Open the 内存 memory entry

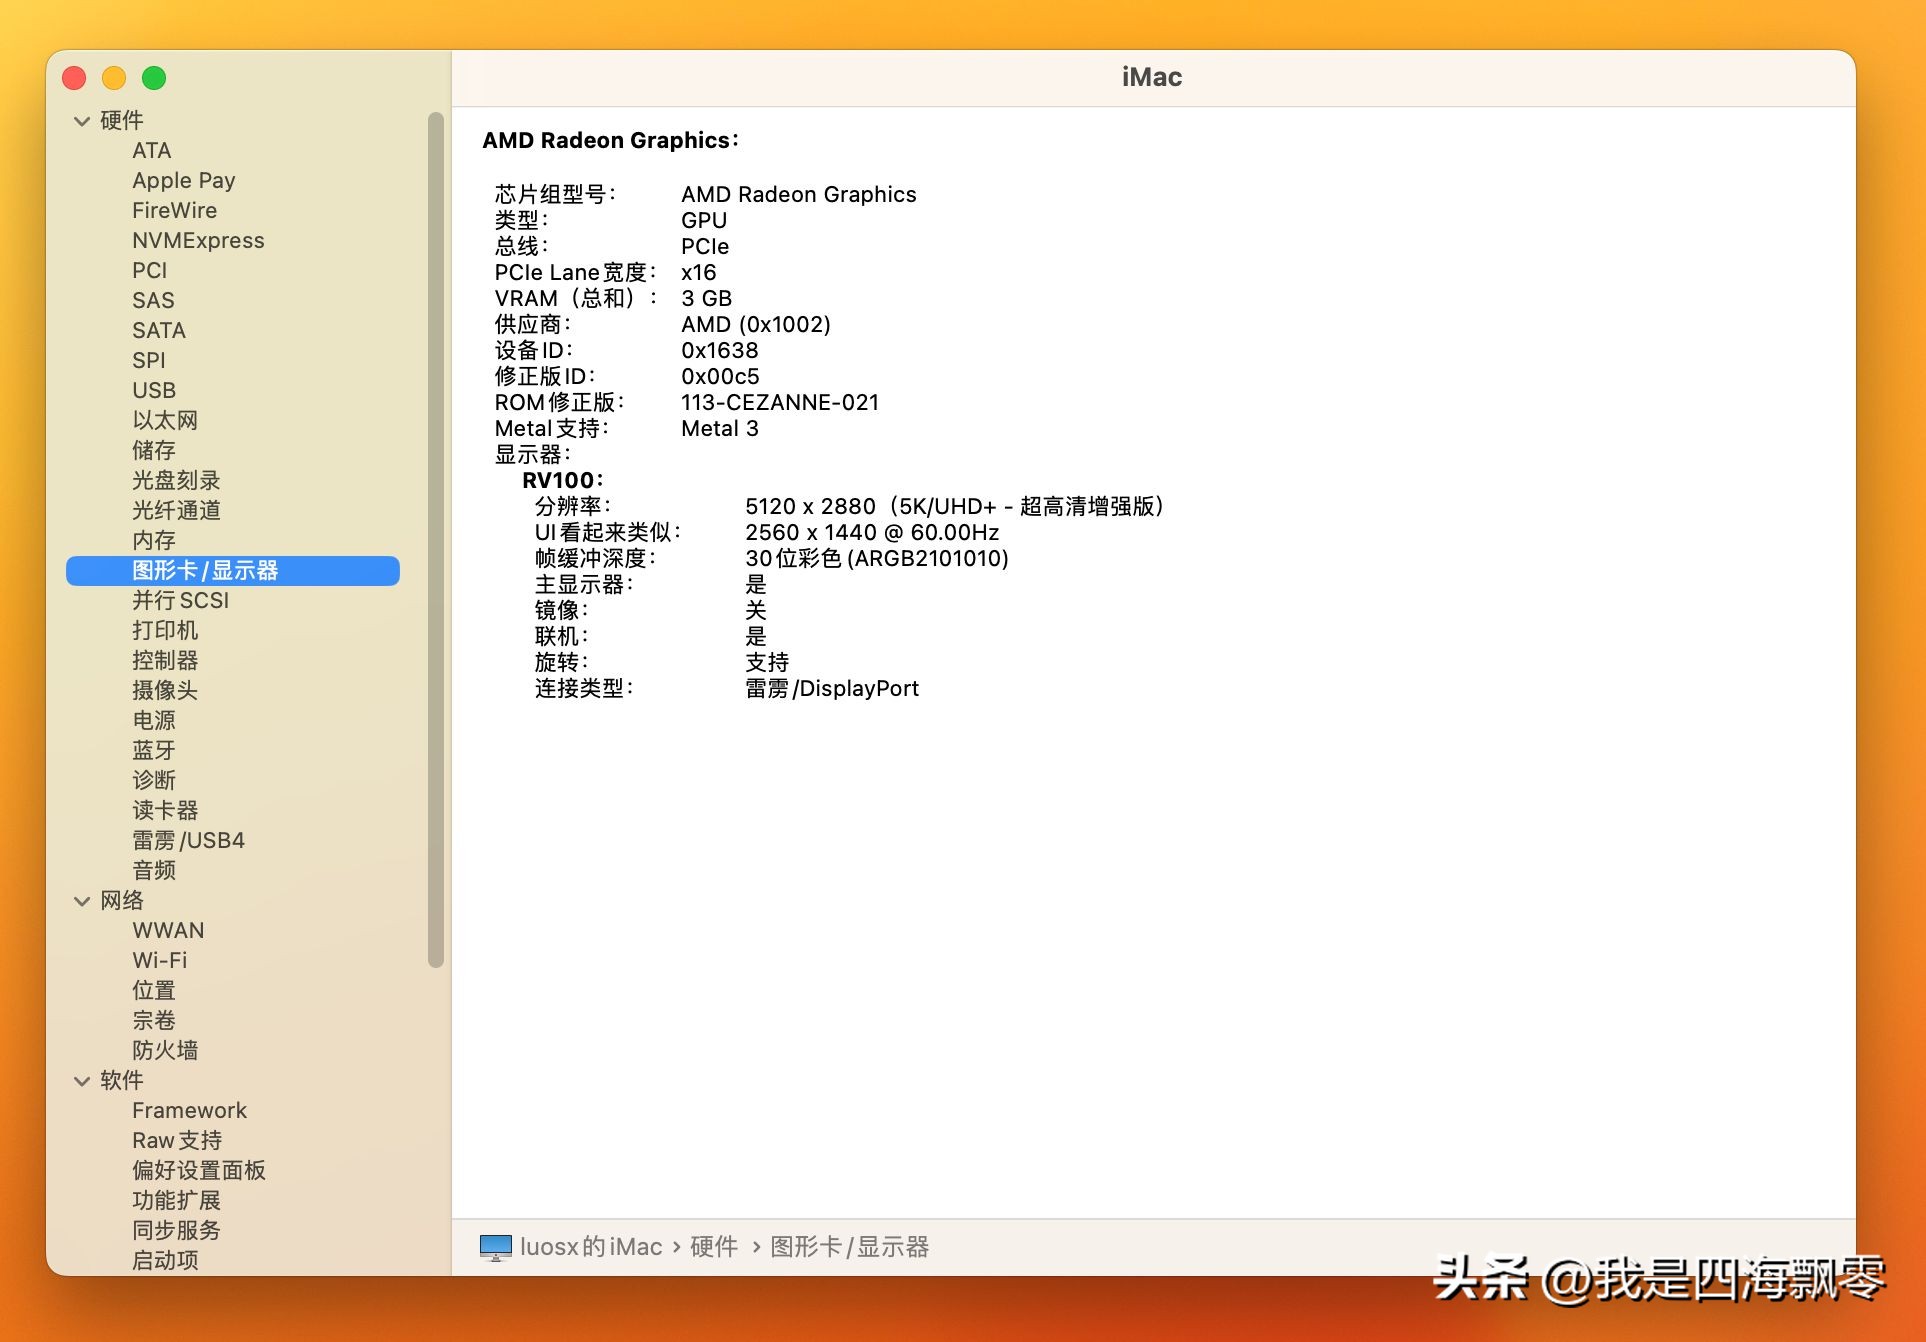pos(153,541)
